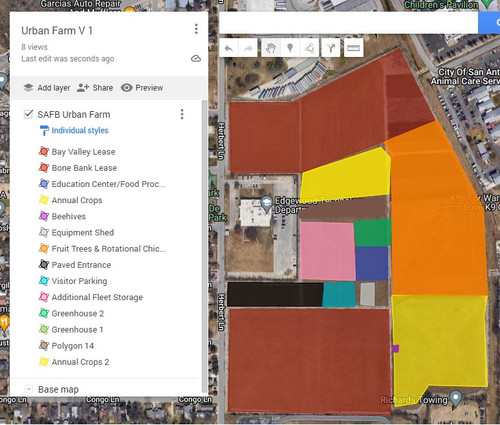Click the Greenhouse 1 light green icon
This screenshot has width=500, height=425.
pos(44,329)
